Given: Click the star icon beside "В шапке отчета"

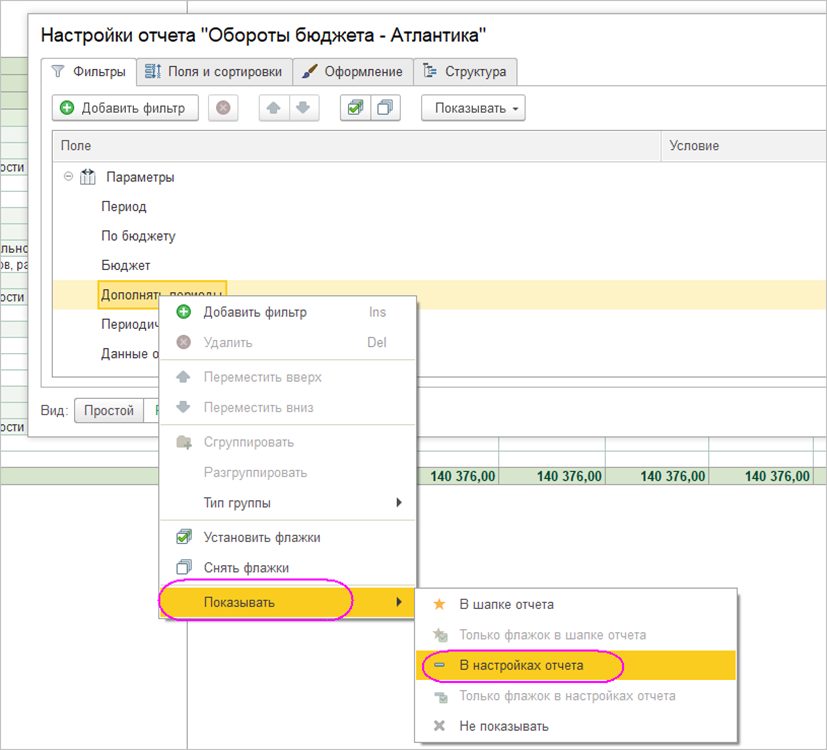Looking at the screenshot, I should point(439,604).
